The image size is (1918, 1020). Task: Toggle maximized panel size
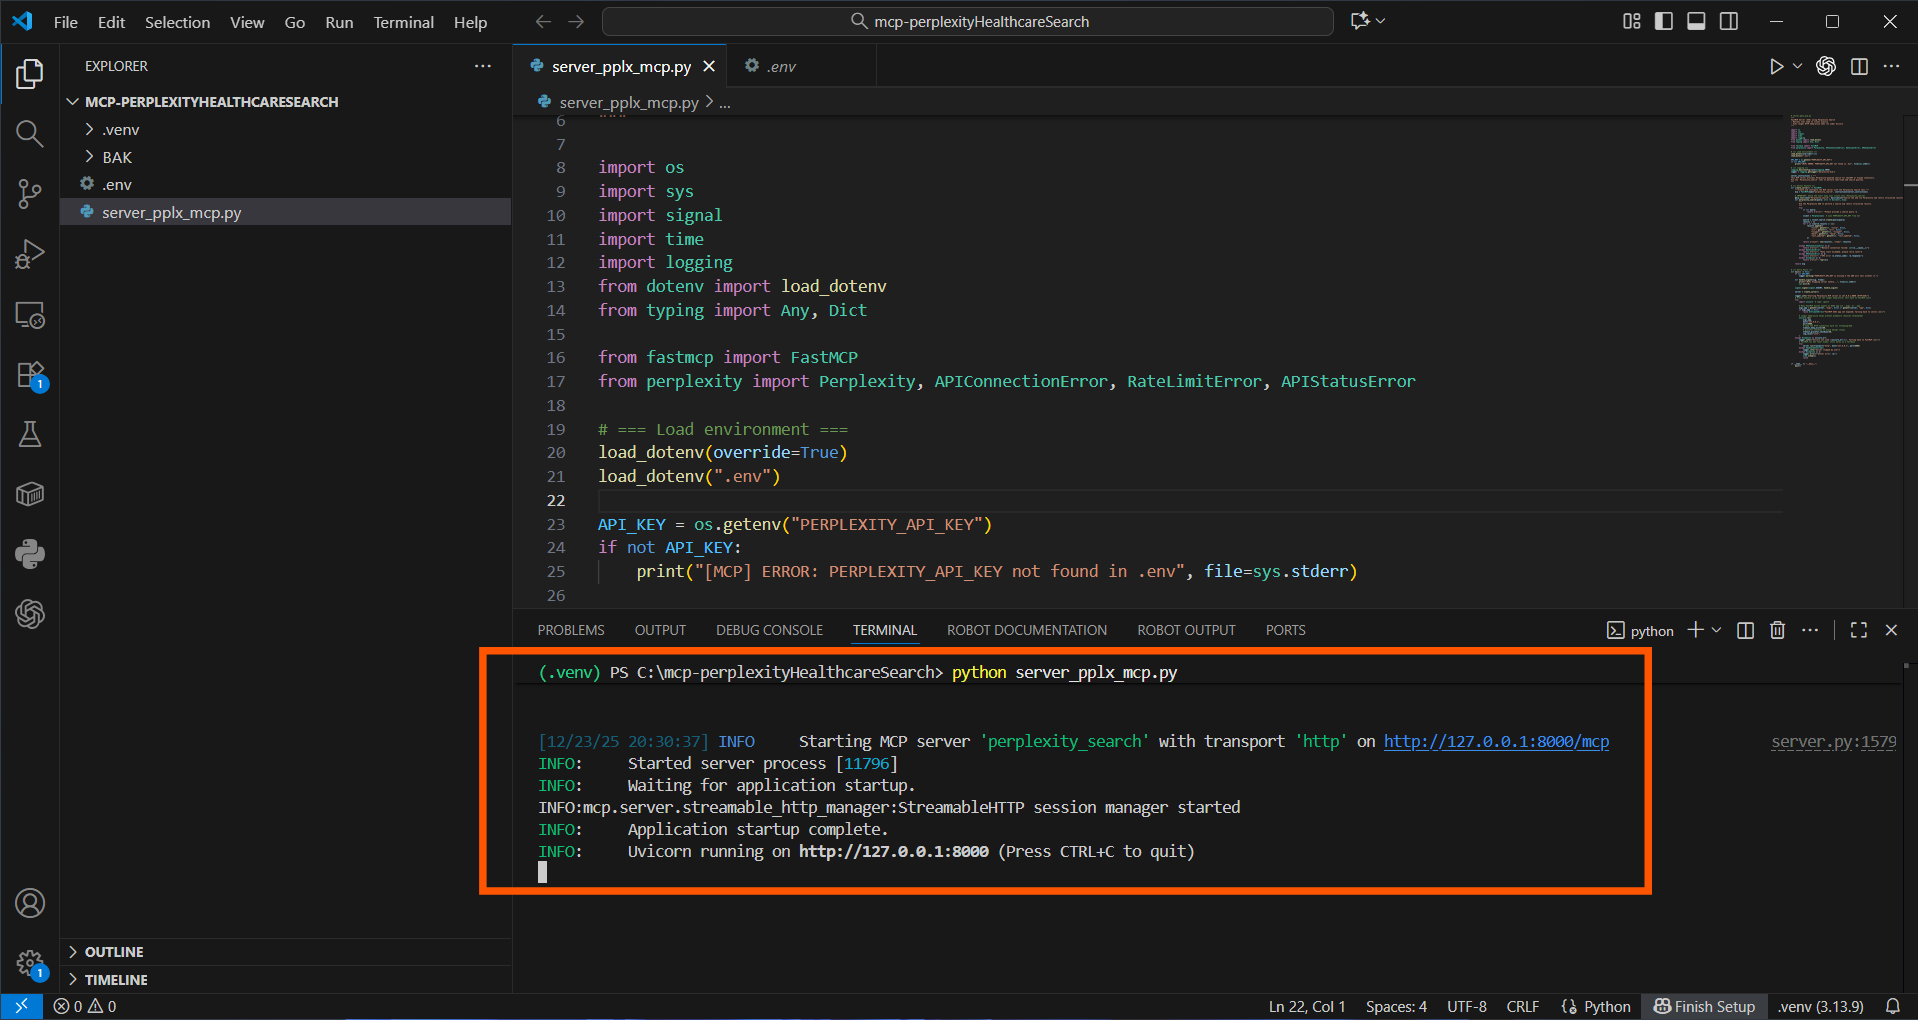coord(1858,630)
